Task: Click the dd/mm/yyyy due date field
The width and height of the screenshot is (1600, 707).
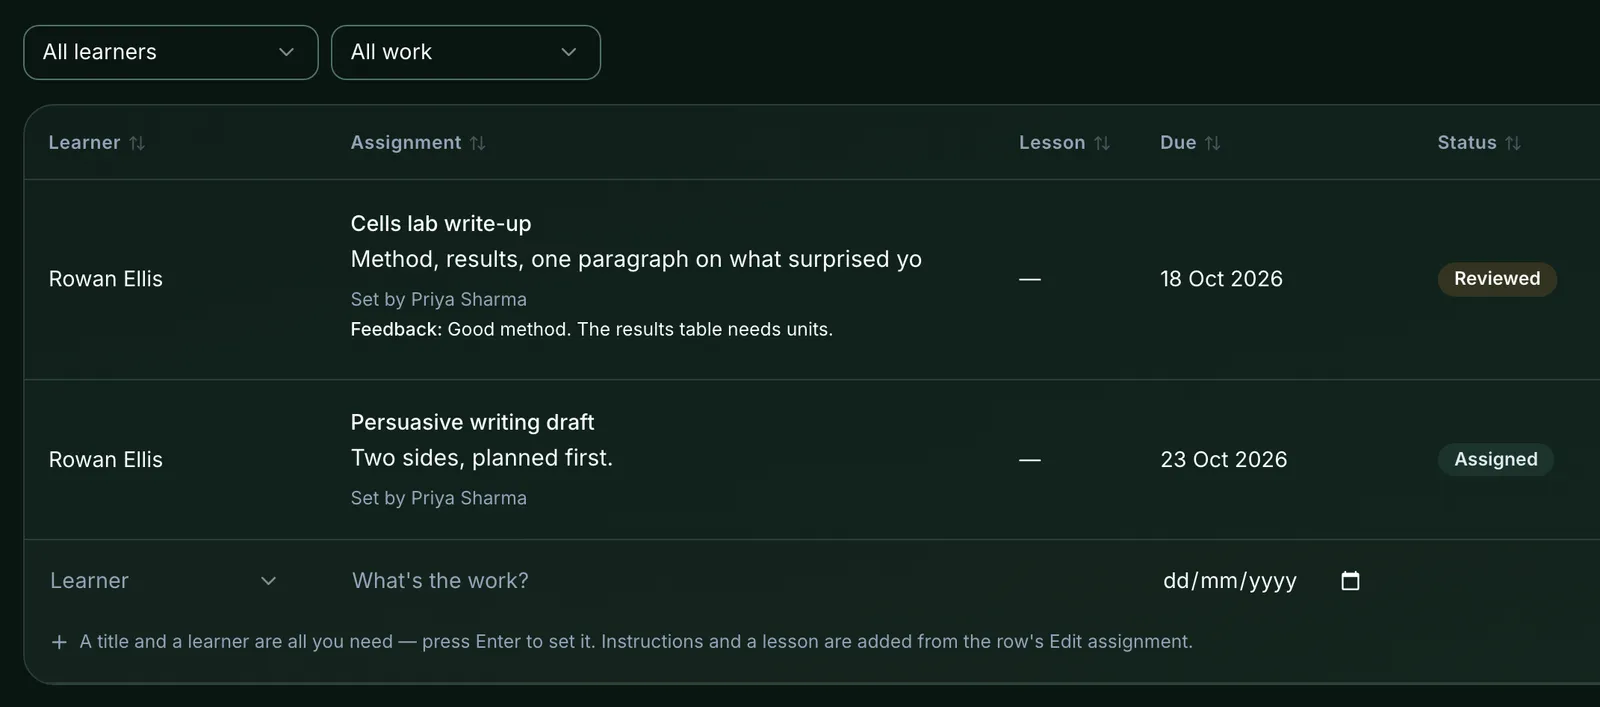Action: tap(1262, 581)
